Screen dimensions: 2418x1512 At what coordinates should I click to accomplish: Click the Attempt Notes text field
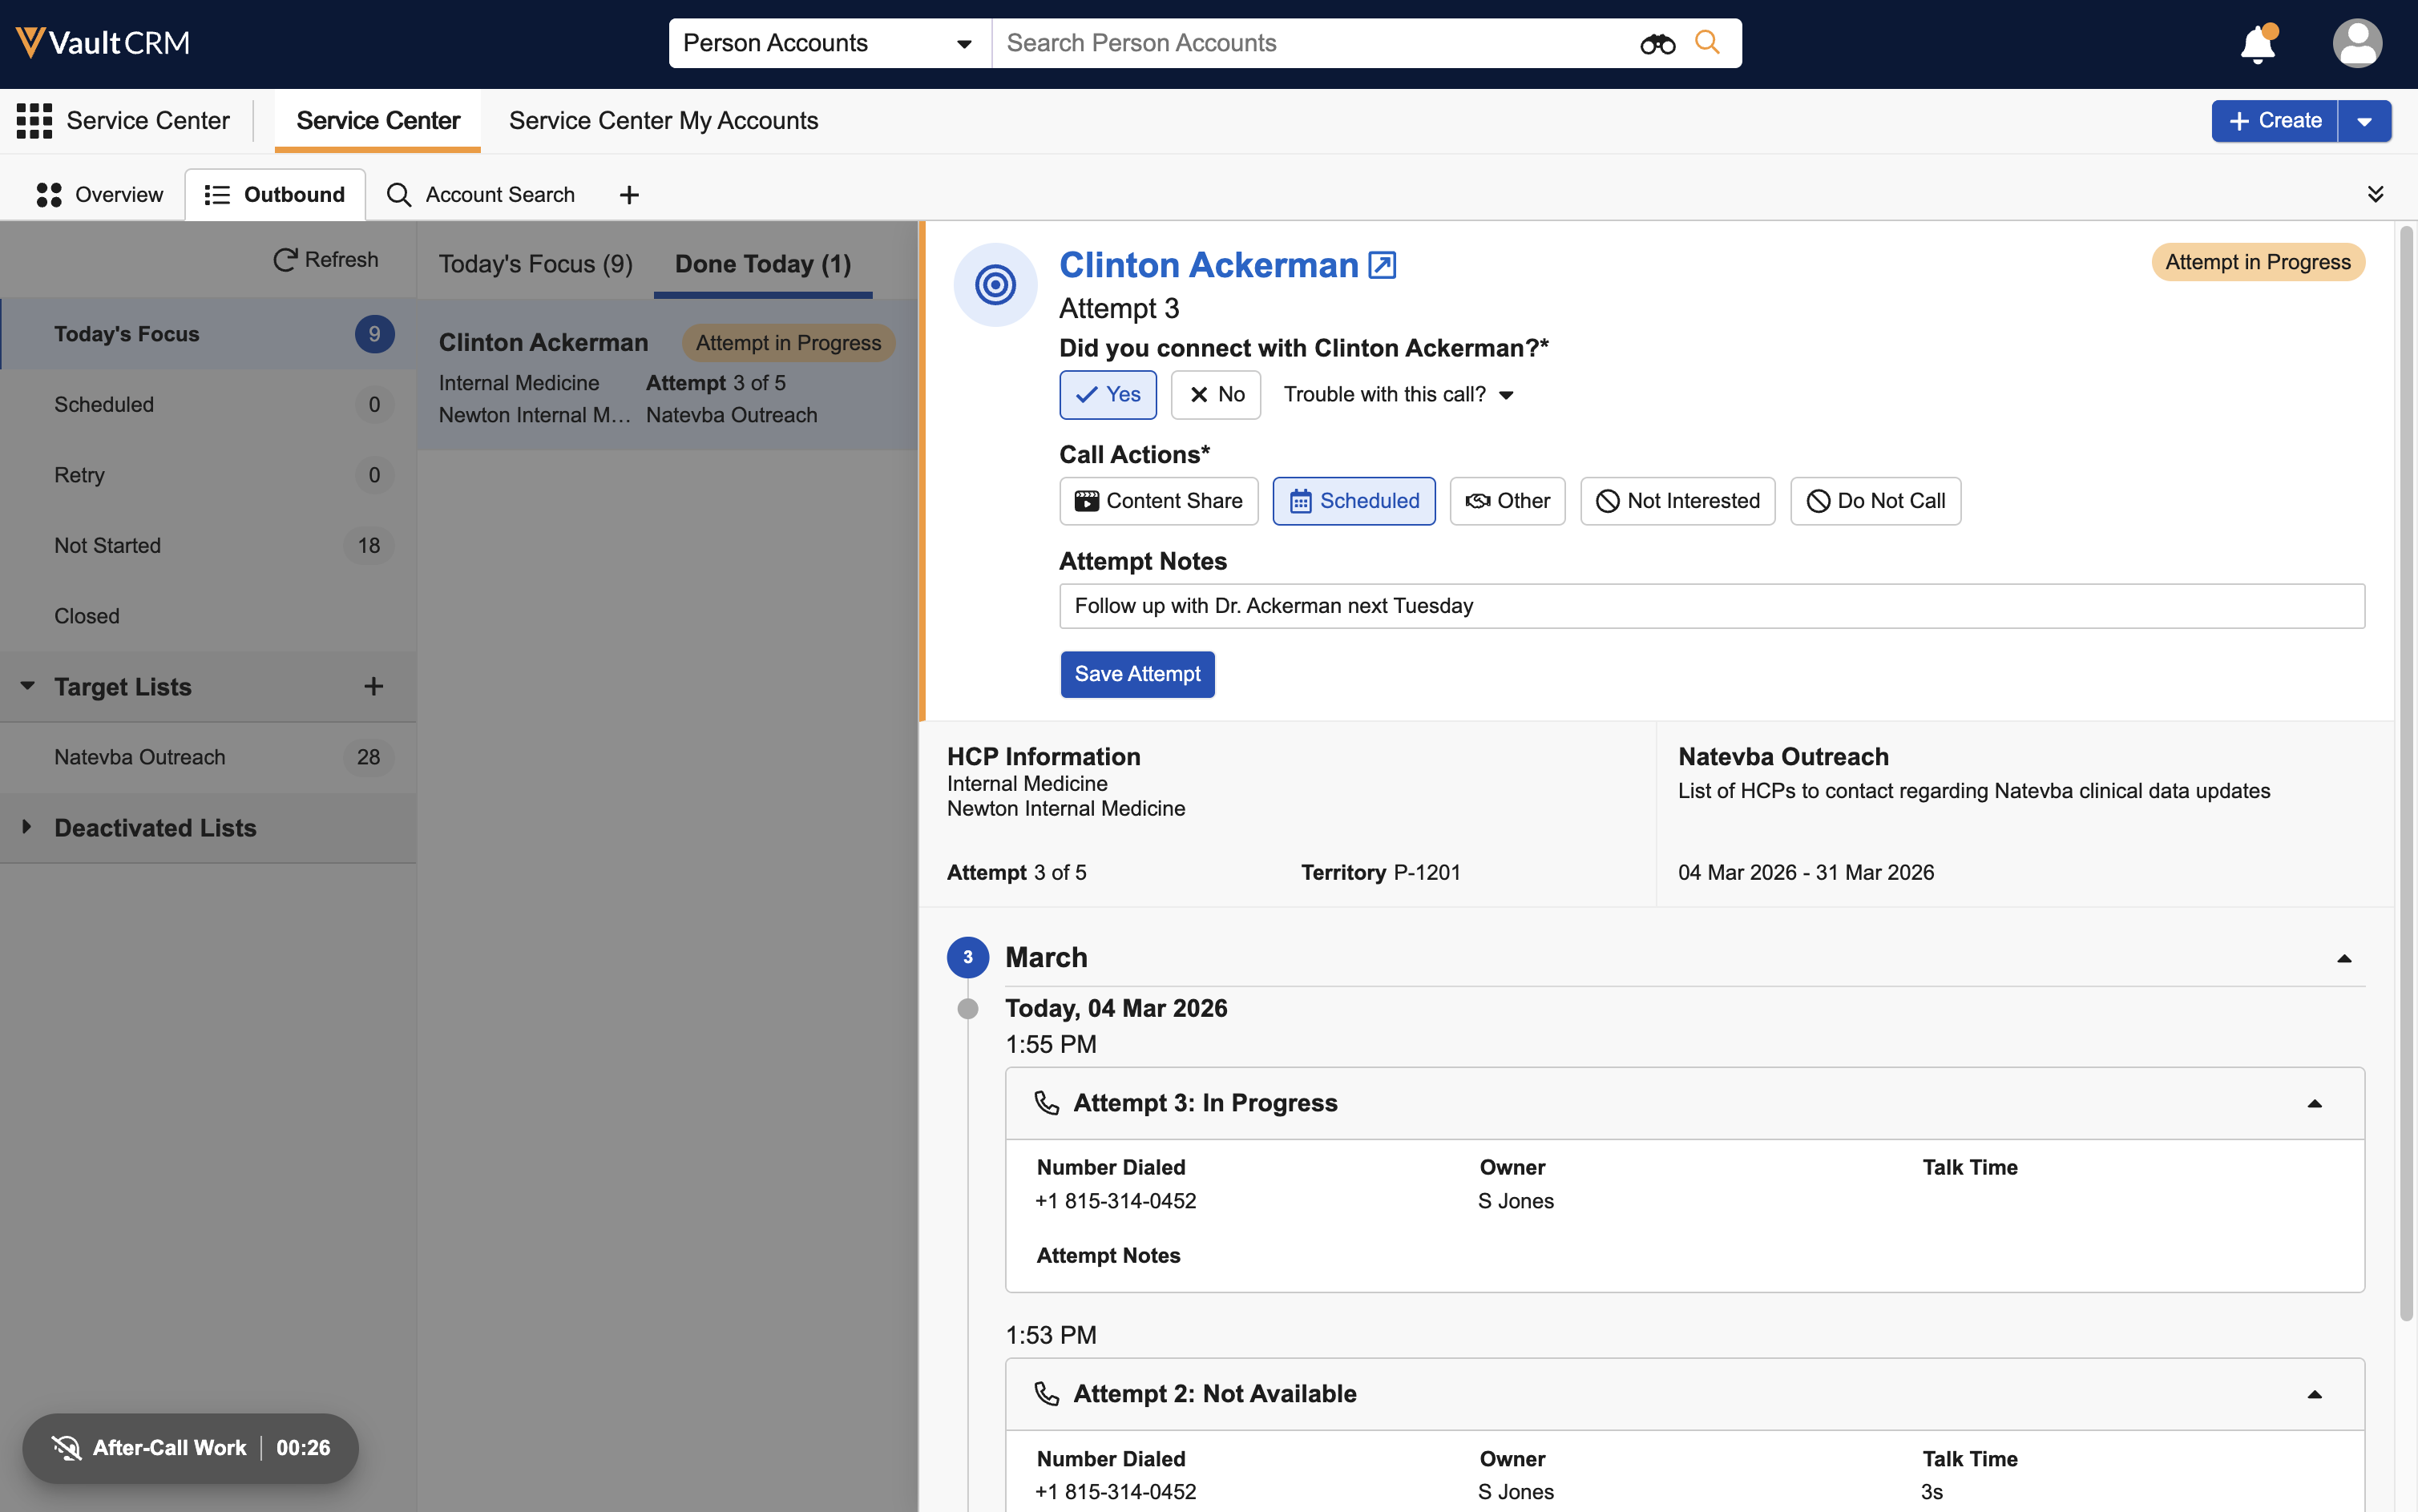pos(1711,606)
